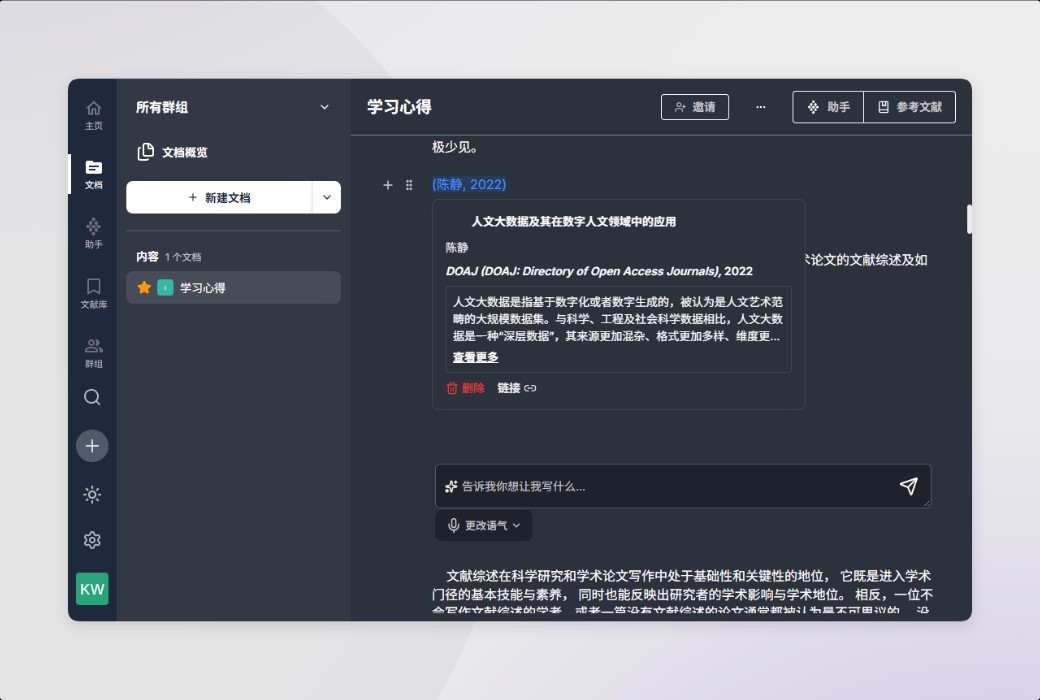1040x700 pixels.
Task: Select the 文档 documents sidebar icon
Action: coord(94,174)
